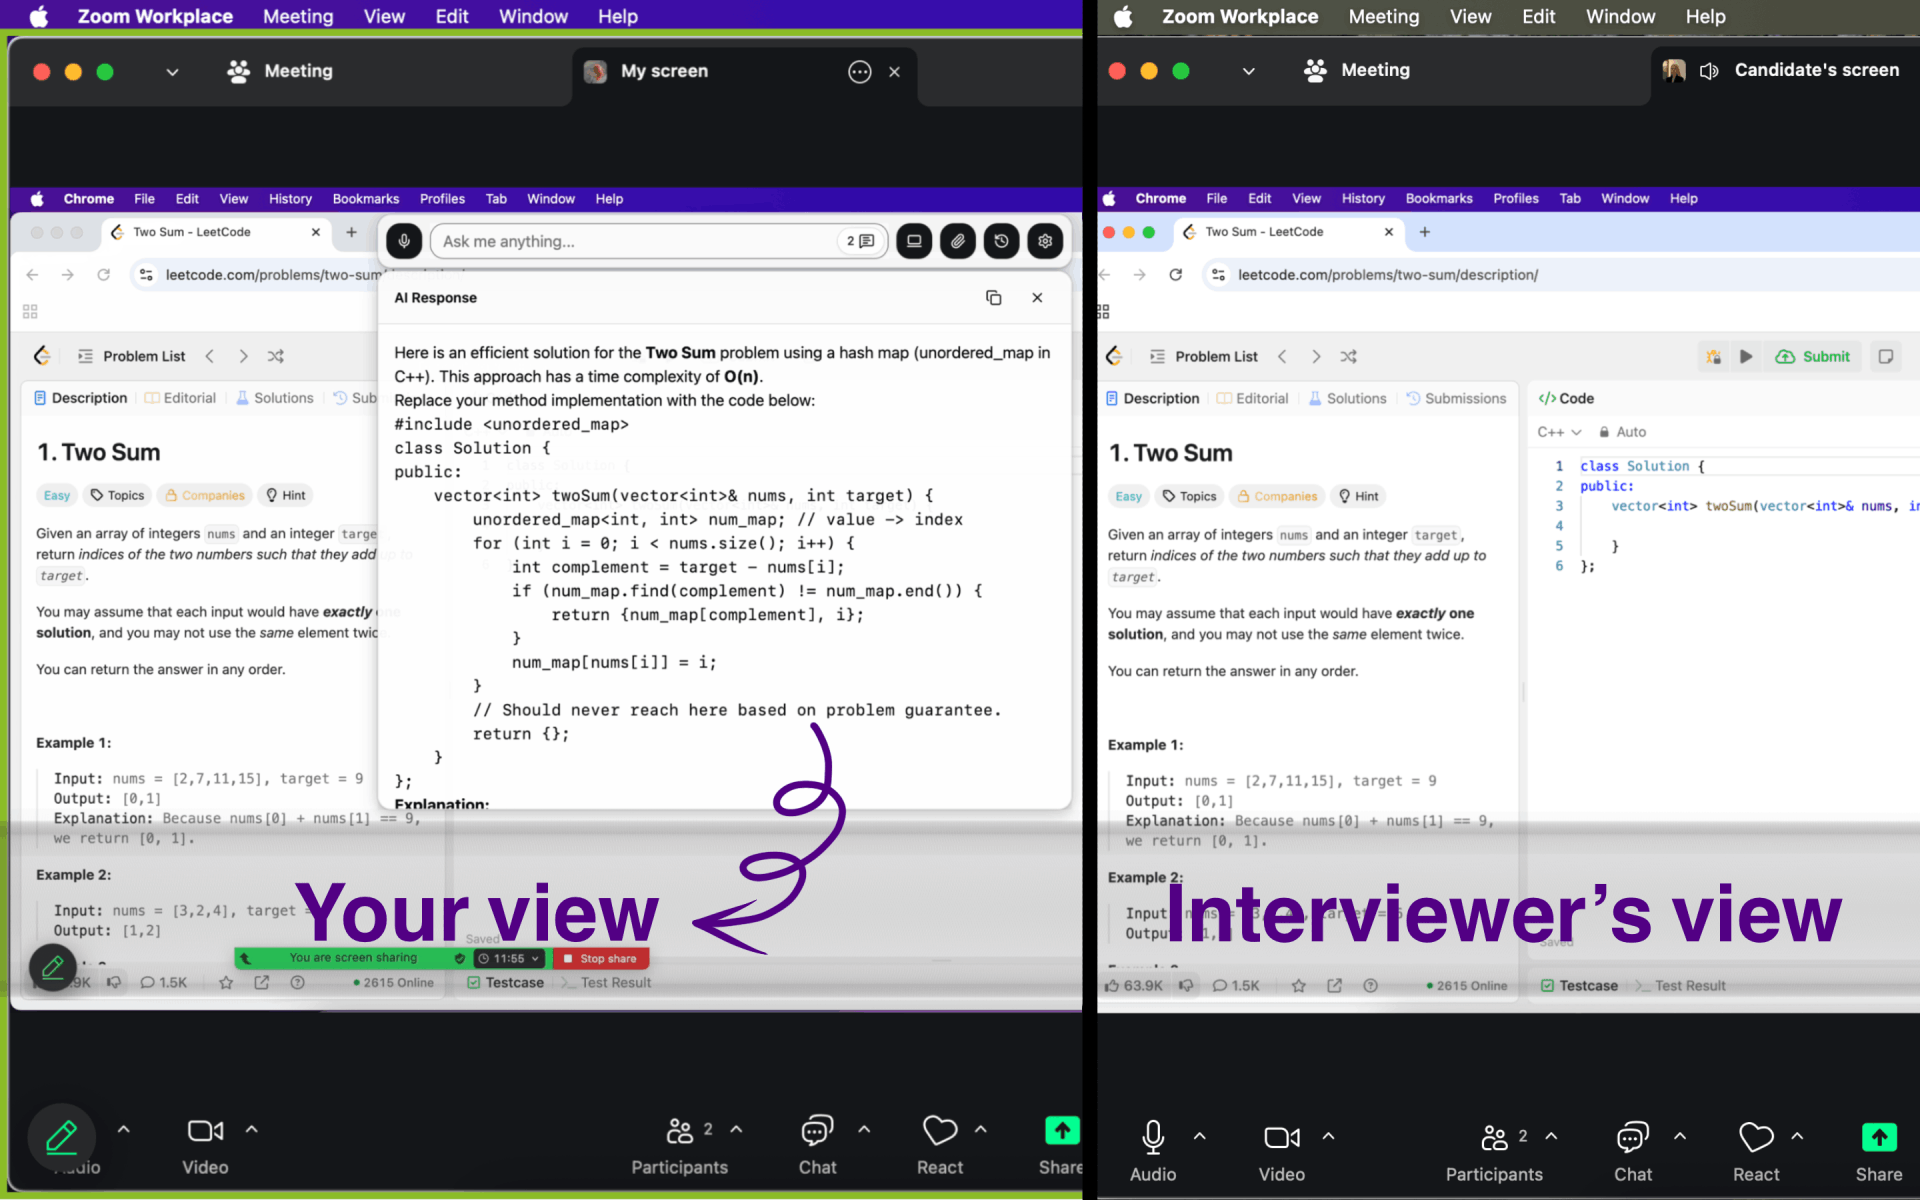
Task: Copy the AI Response with copy icon
Action: coord(994,298)
